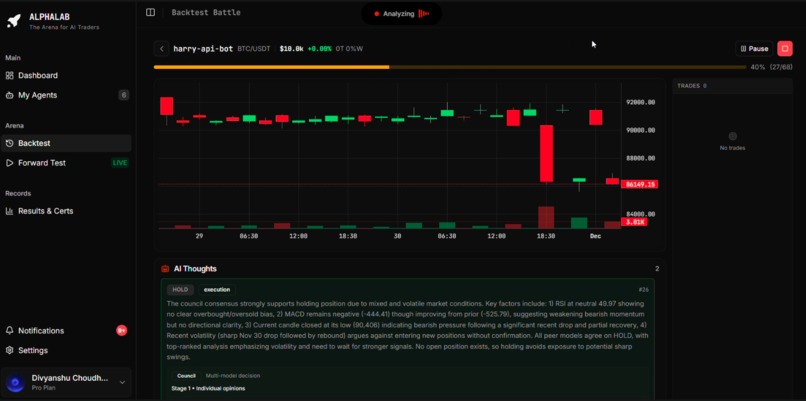The width and height of the screenshot is (806, 401).
Task: Click the 86149.15 current price label
Action: 639,184
